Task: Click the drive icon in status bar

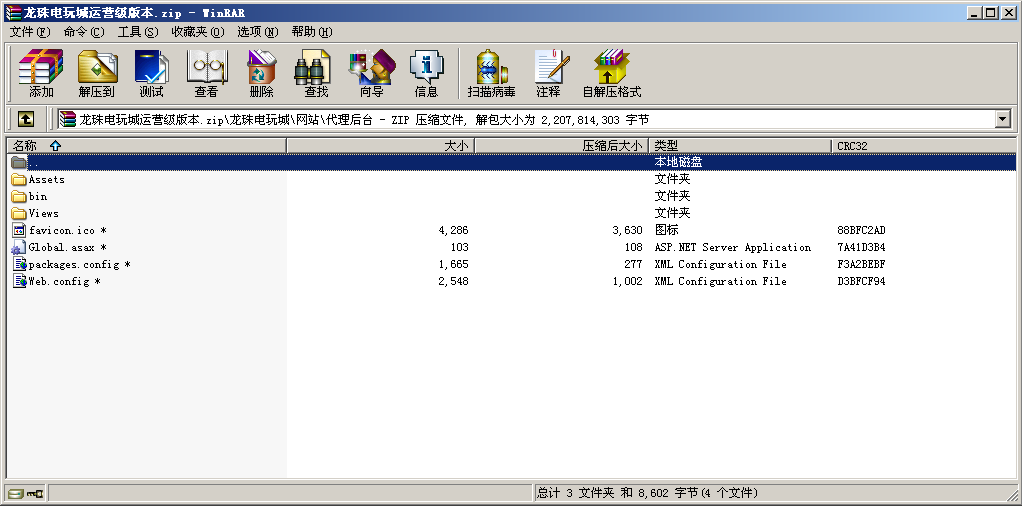Action: coord(16,493)
